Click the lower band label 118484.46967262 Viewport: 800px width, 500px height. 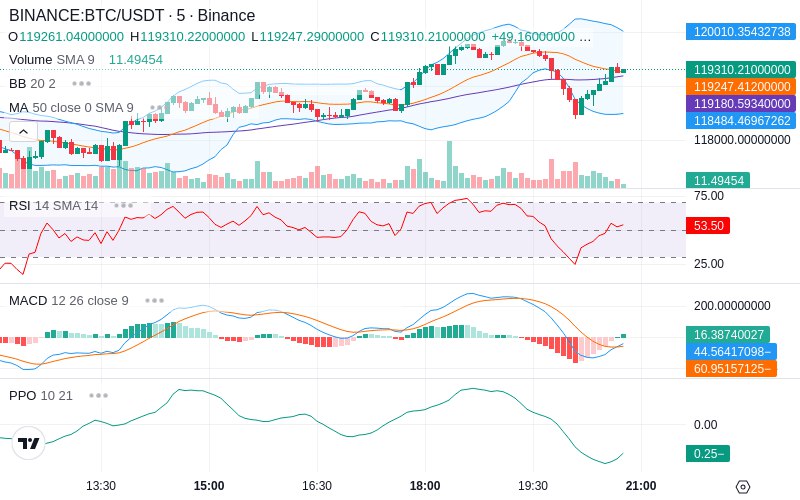pyautogui.click(x=741, y=121)
